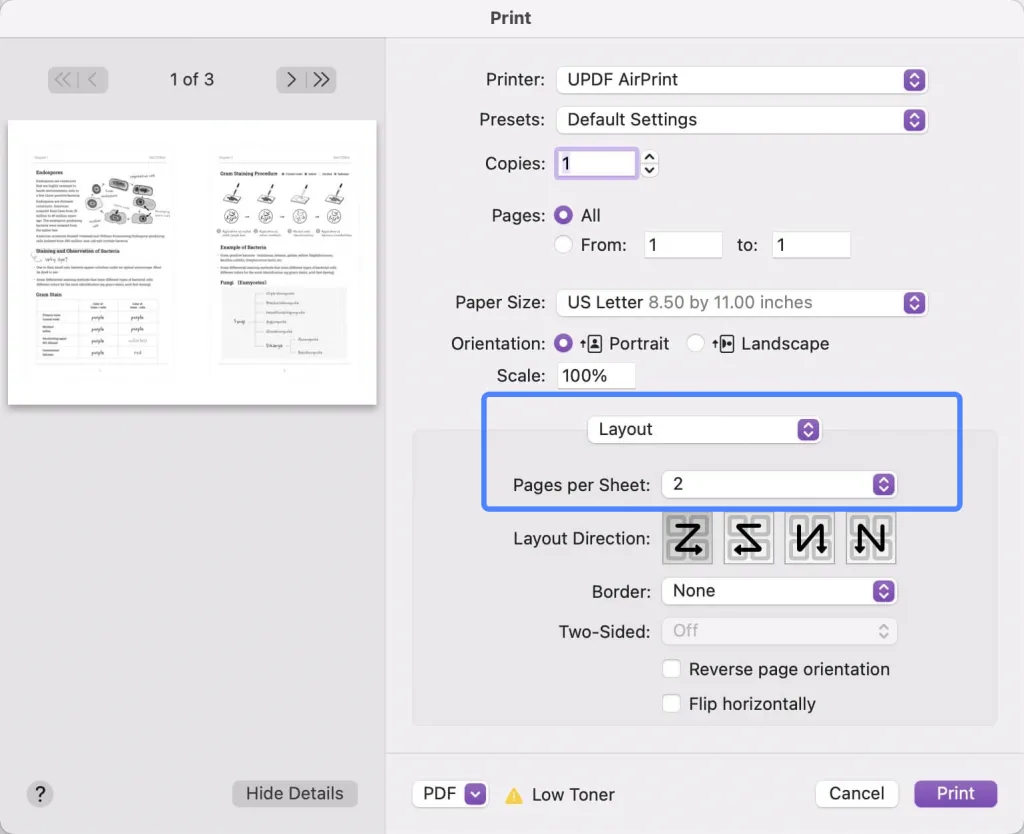Change the Pages per Sheet value
Image resolution: width=1024 pixels, height=834 pixels.
(779, 484)
